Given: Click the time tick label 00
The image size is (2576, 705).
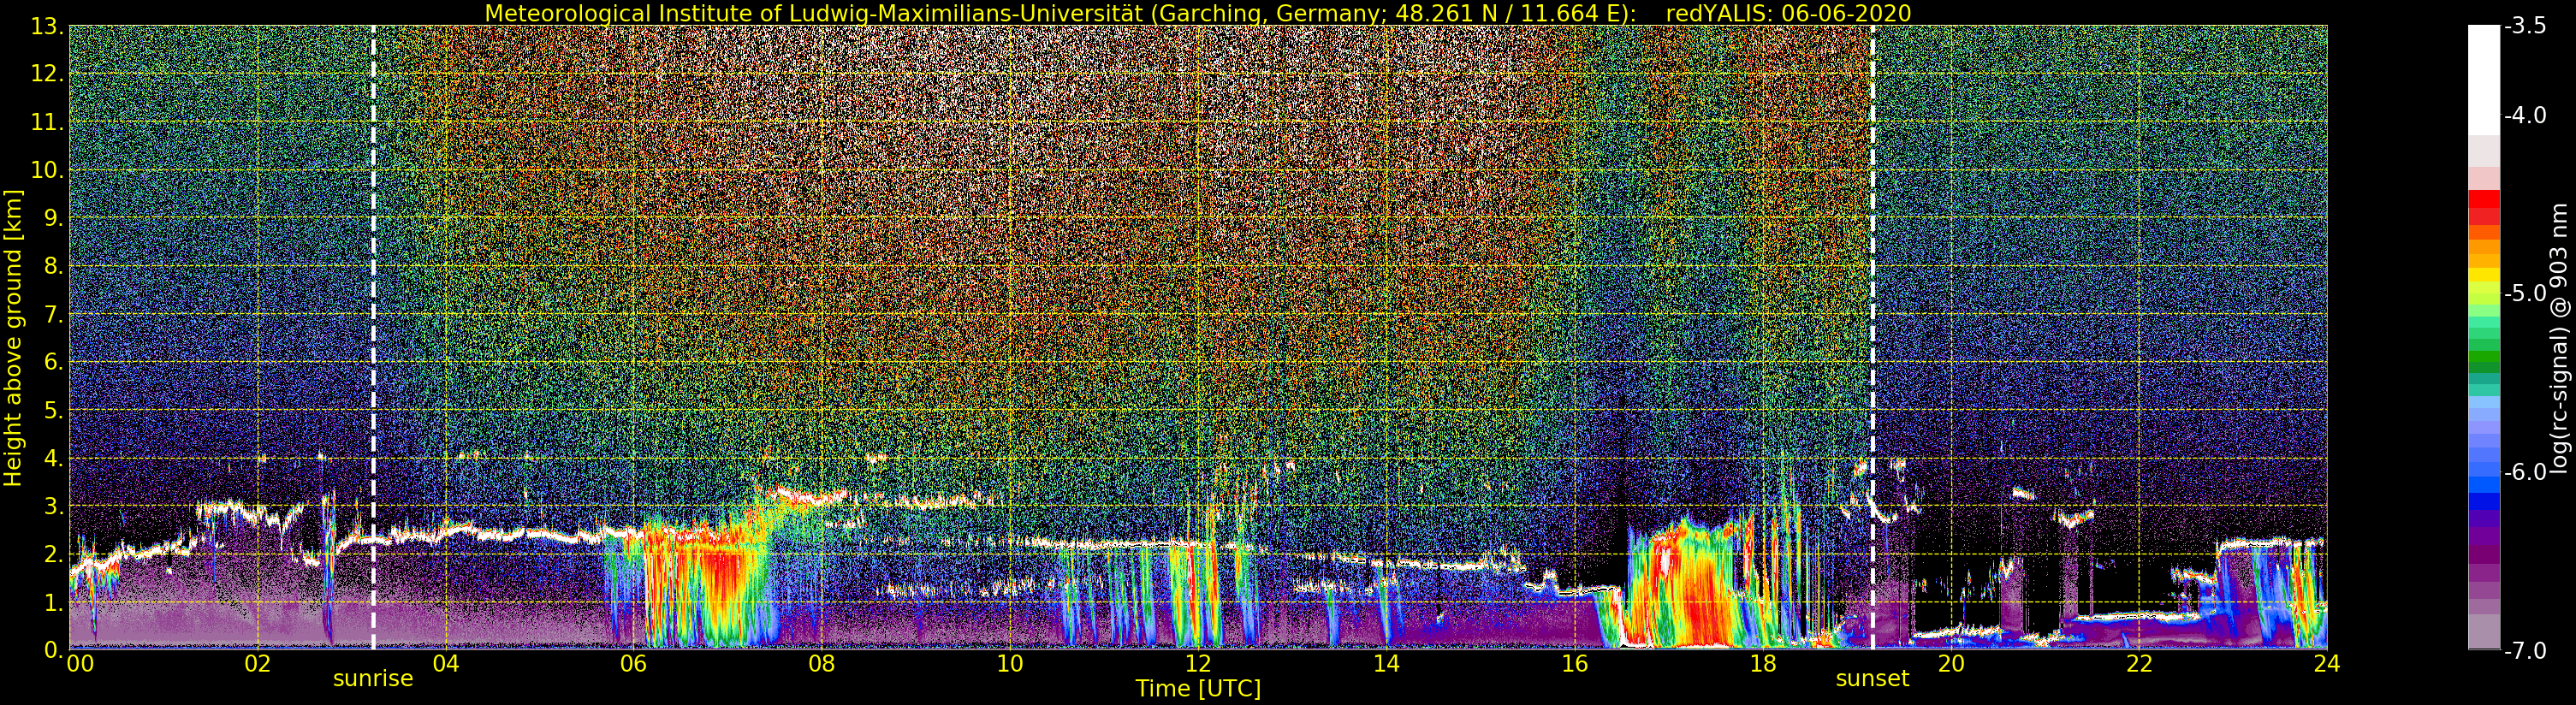Looking at the screenshot, I should 80,664.
